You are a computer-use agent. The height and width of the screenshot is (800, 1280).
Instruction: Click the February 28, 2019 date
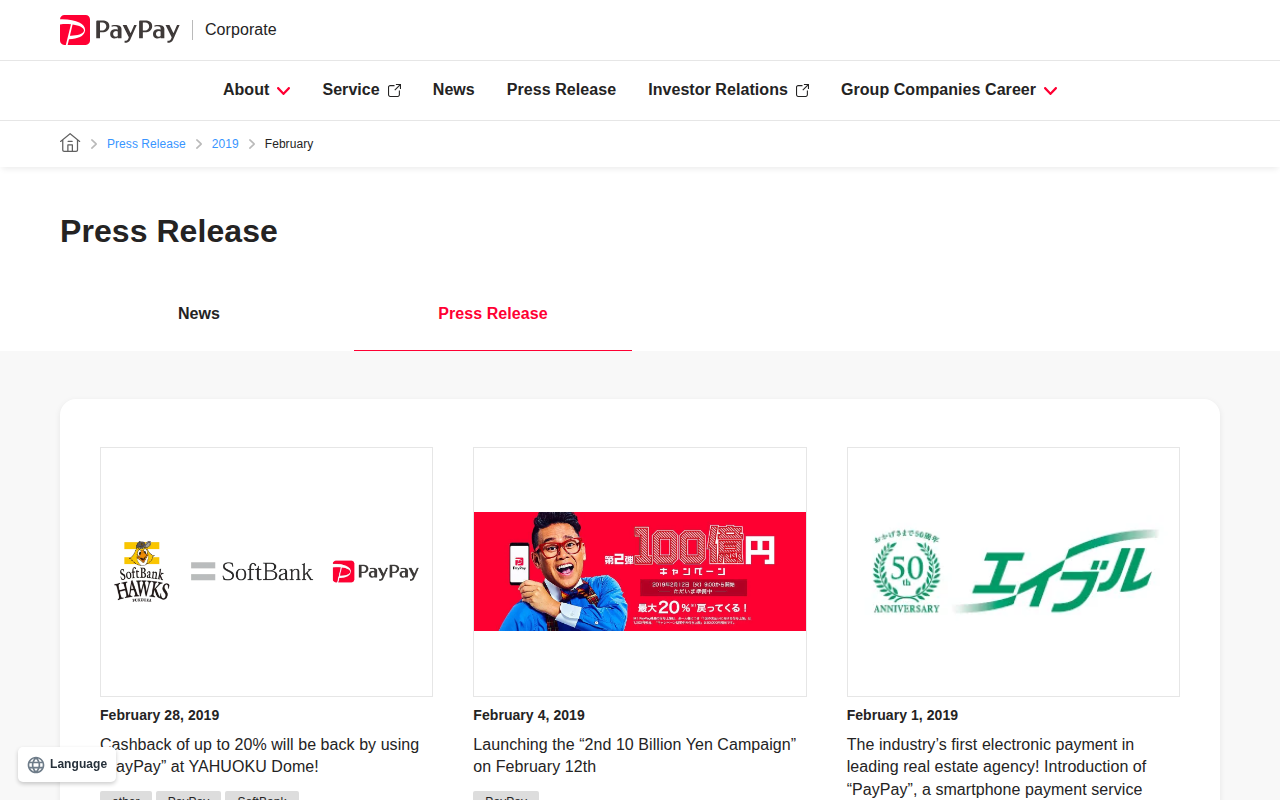coord(160,715)
